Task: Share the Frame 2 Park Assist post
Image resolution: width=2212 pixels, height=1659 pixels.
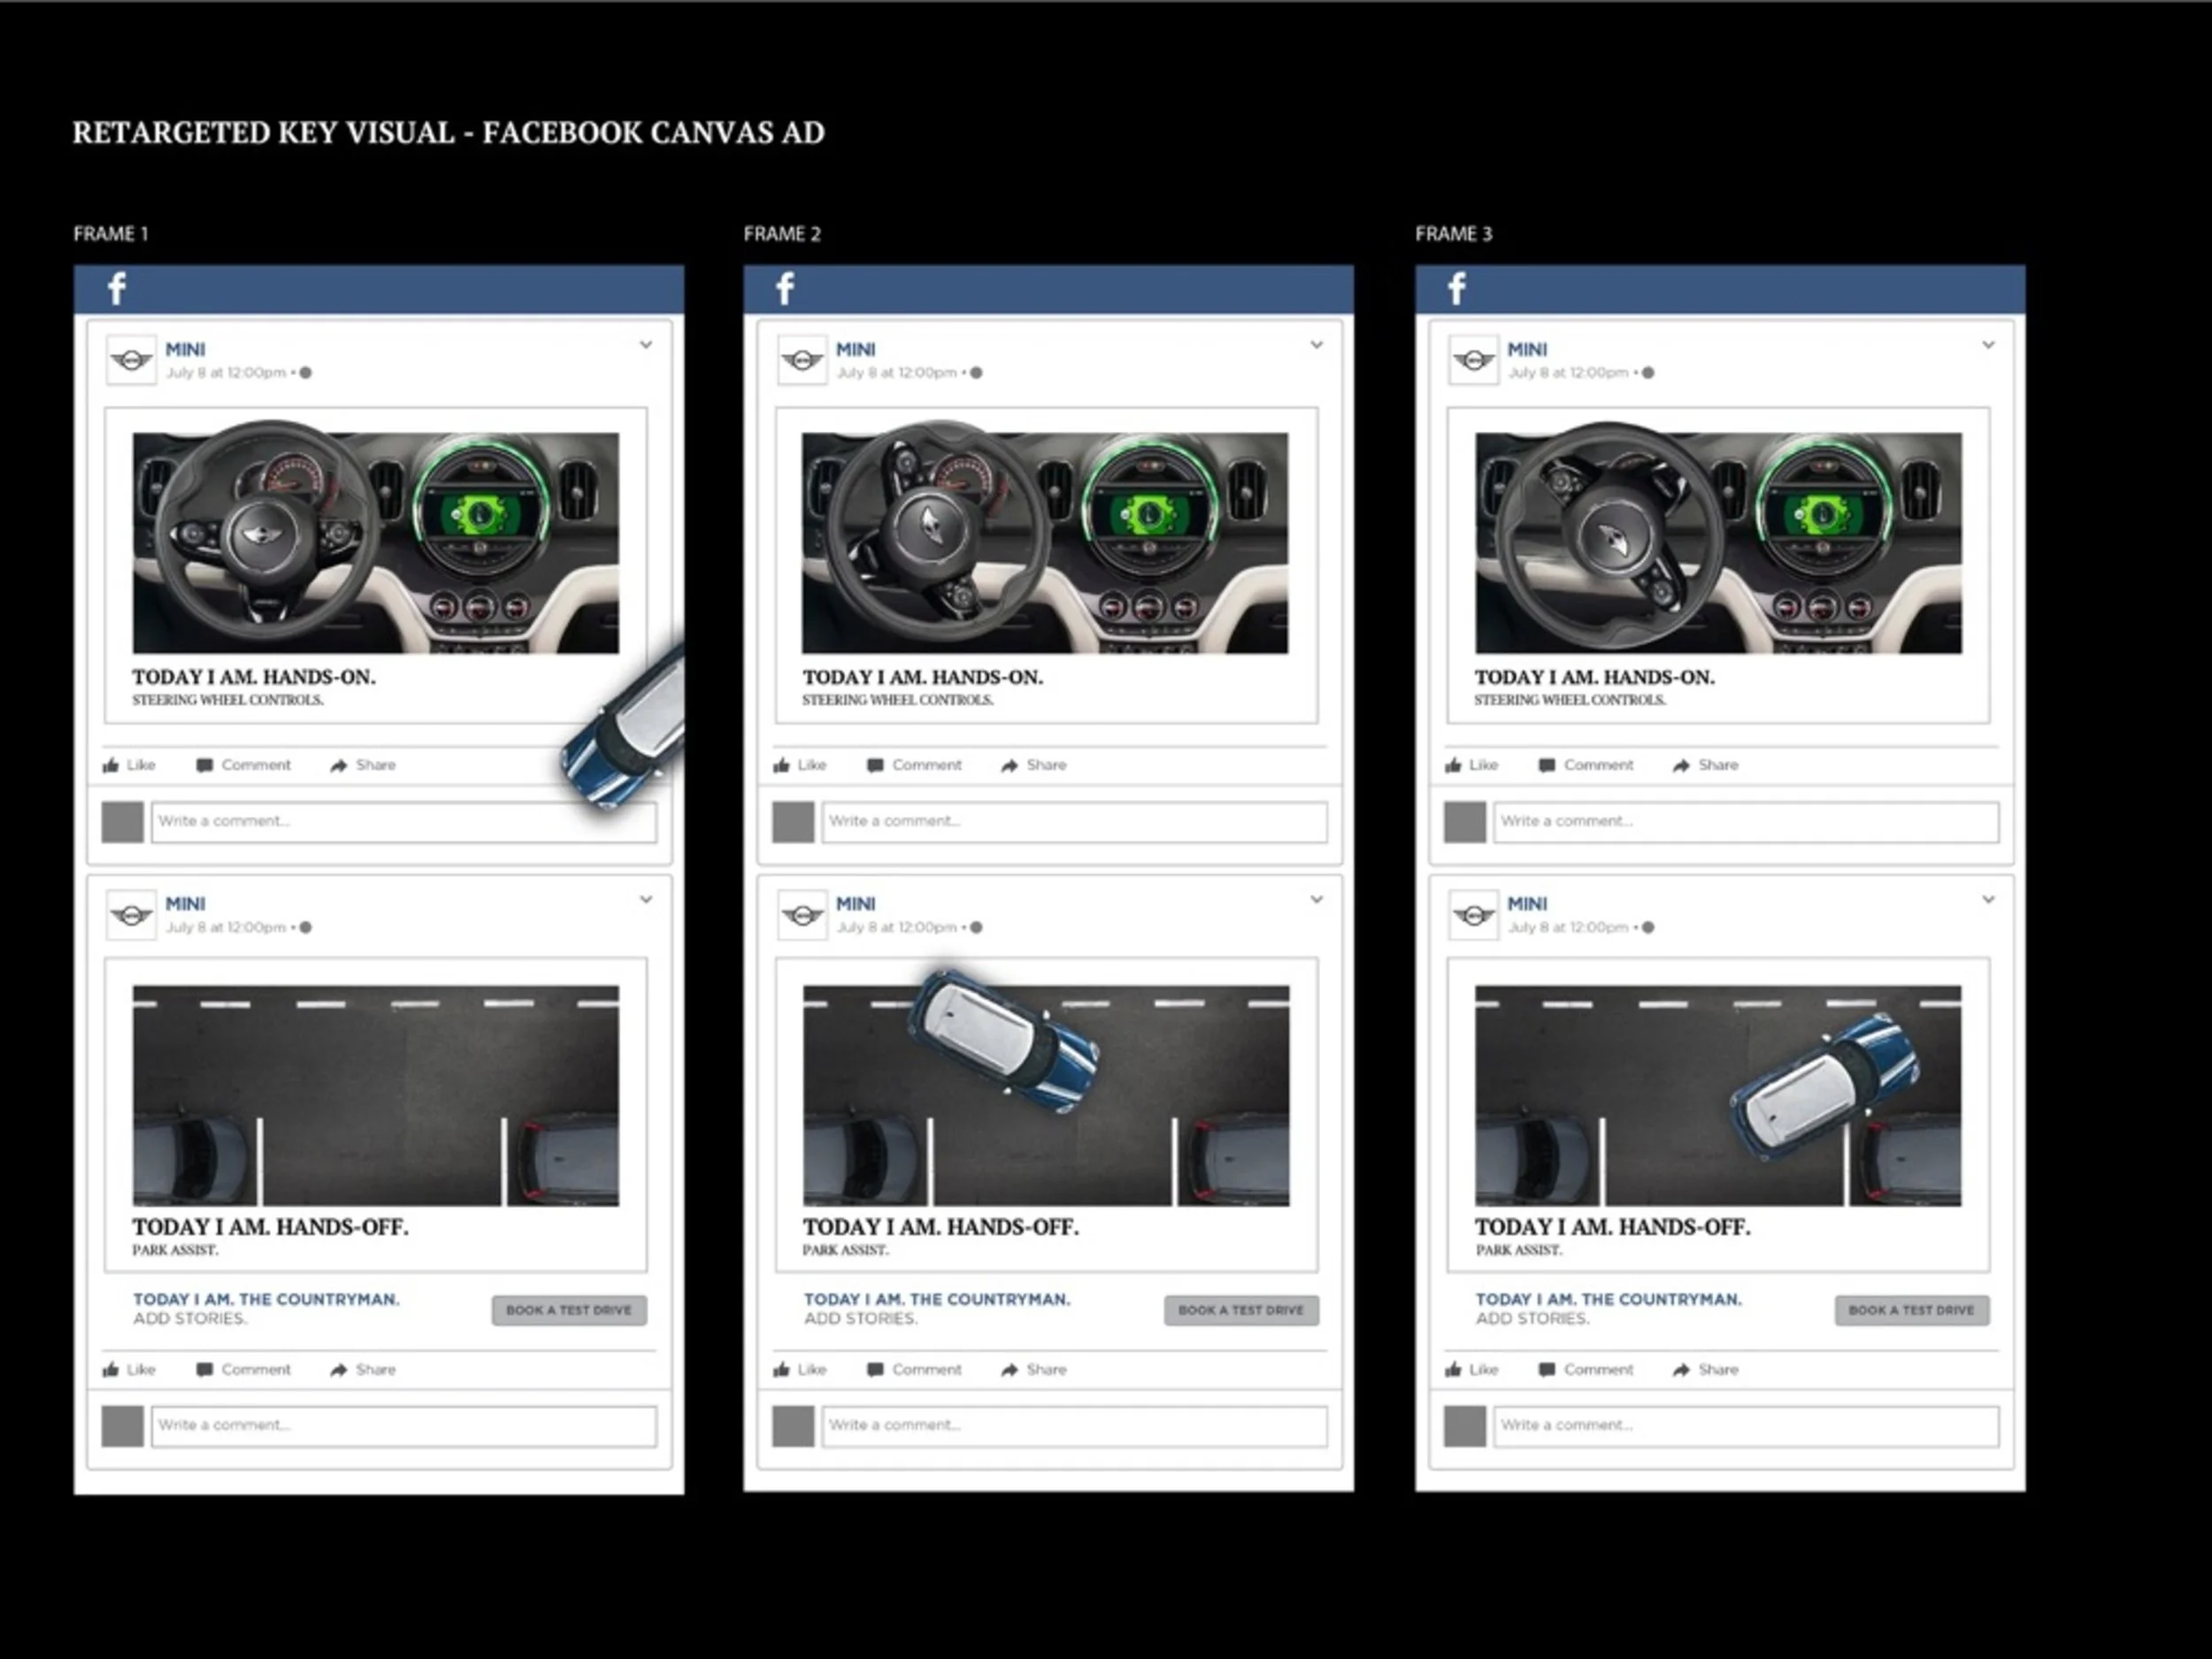Action: pos(1034,1370)
